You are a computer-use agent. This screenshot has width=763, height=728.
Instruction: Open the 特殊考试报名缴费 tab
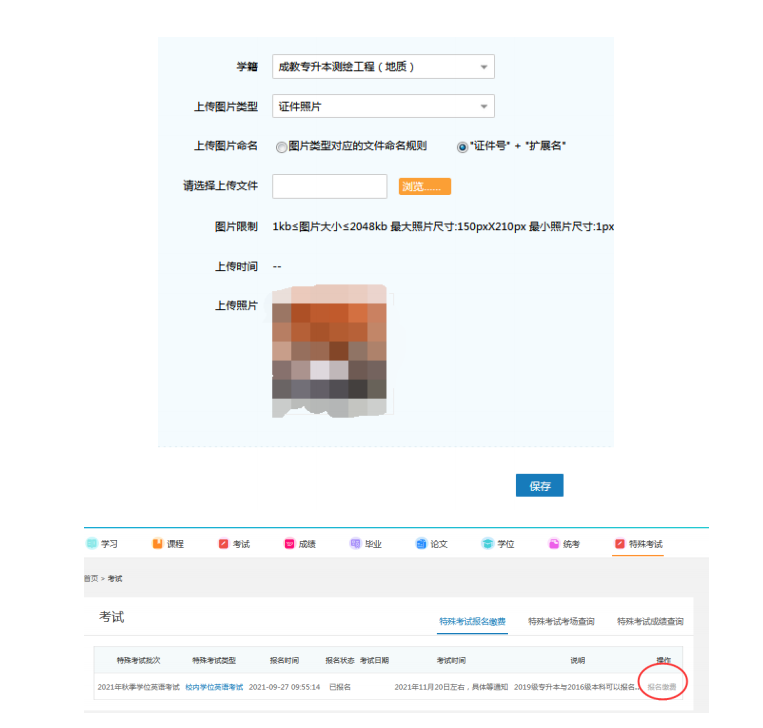click(x=473, y=621)
